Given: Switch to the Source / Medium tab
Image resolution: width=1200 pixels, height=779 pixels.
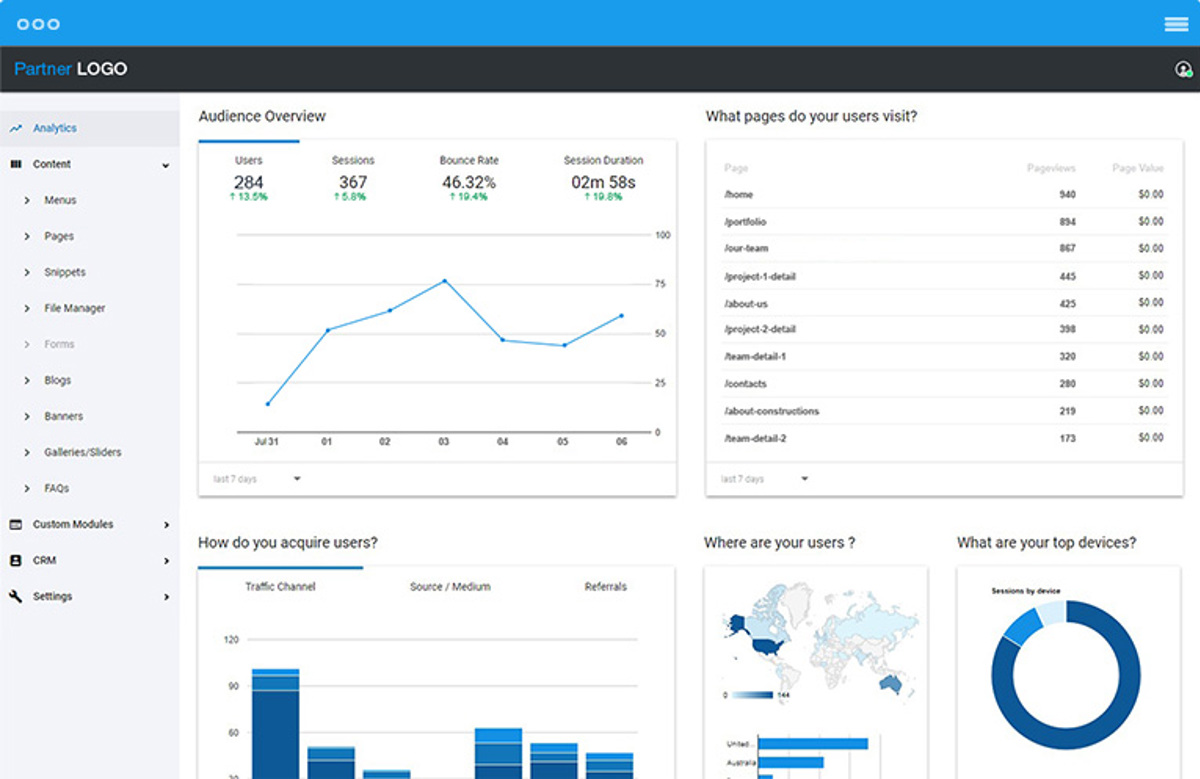Looking at the screenshot, I should (450, 587).
